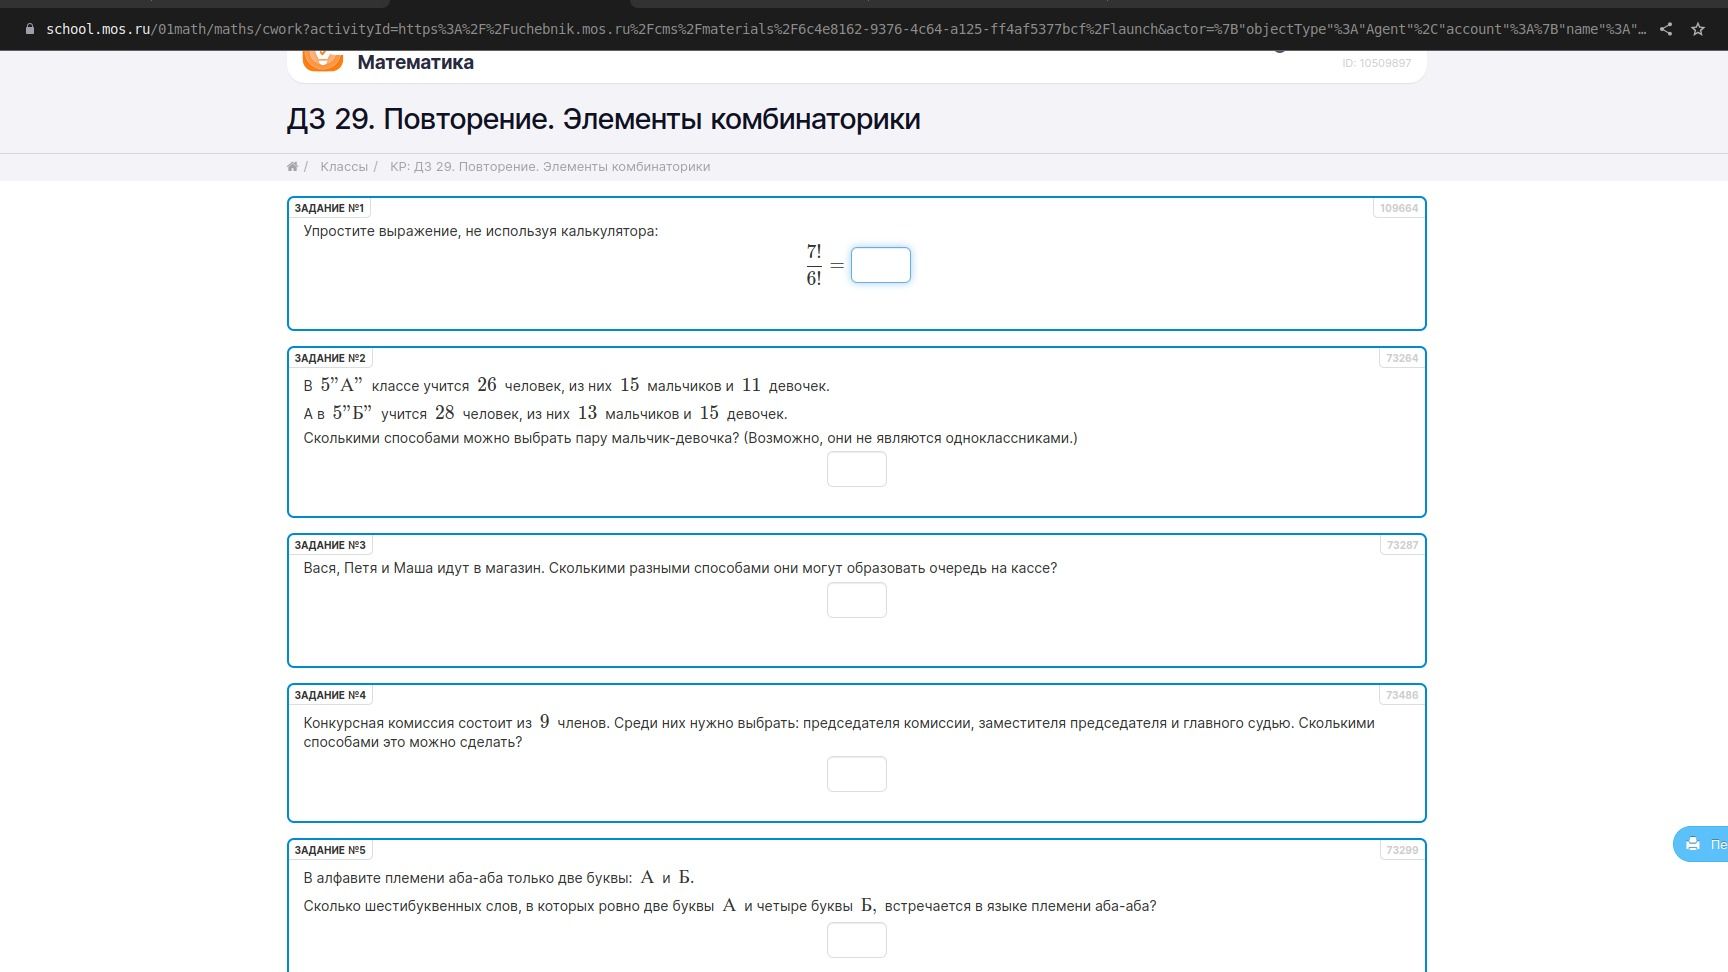Click task ID 109664
Image resolution: width=1728 pixels, height=972 pixels.
click(x=1399, y=208)
